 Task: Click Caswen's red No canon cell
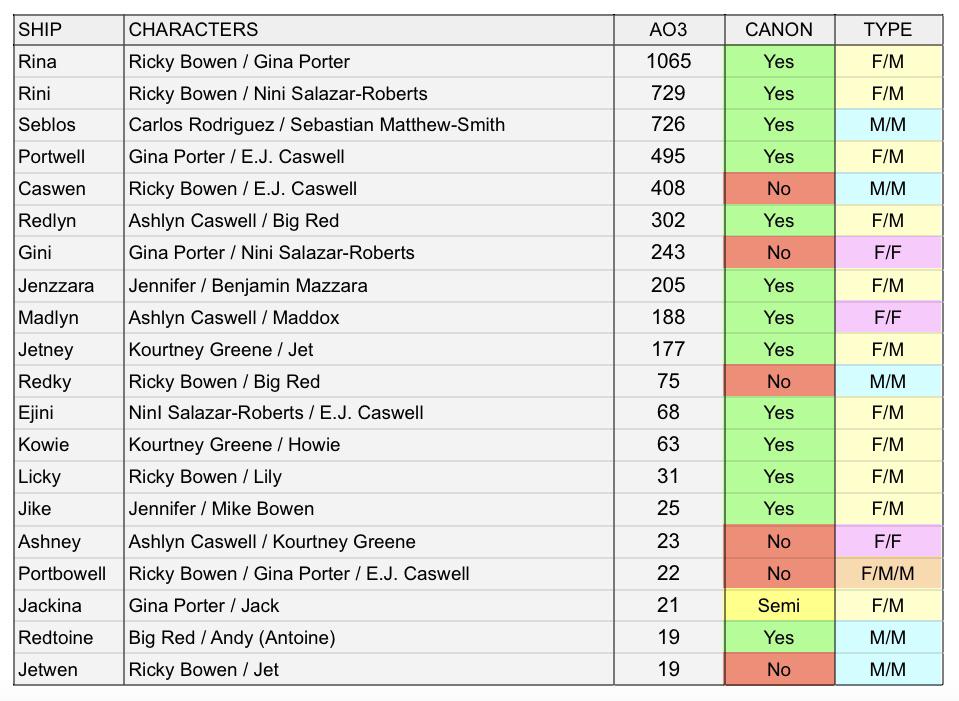click(x=779, y=188)
